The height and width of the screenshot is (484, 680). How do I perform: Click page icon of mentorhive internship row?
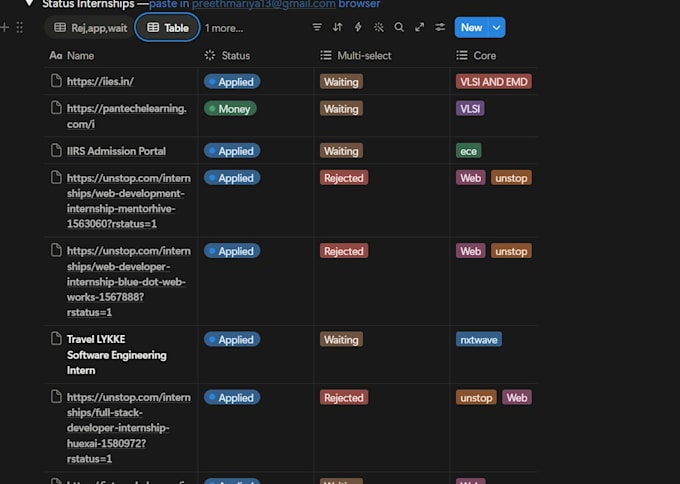(x=56, y=177)
